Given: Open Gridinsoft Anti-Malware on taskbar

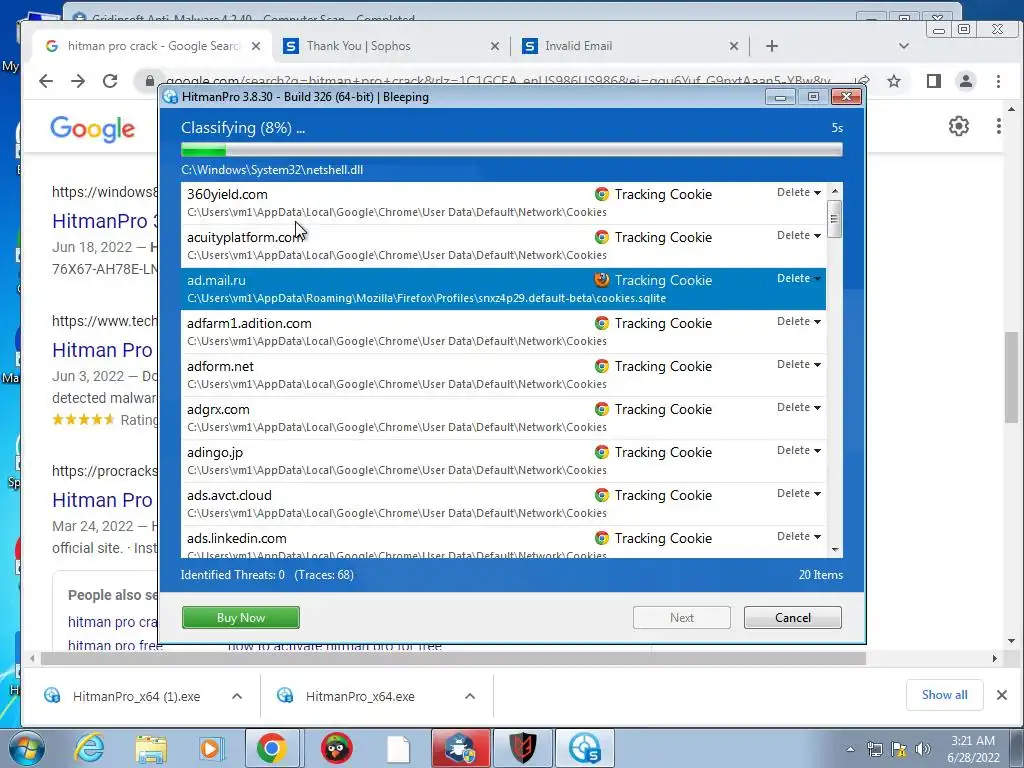Looking at the screenshot, I should 460,748.
